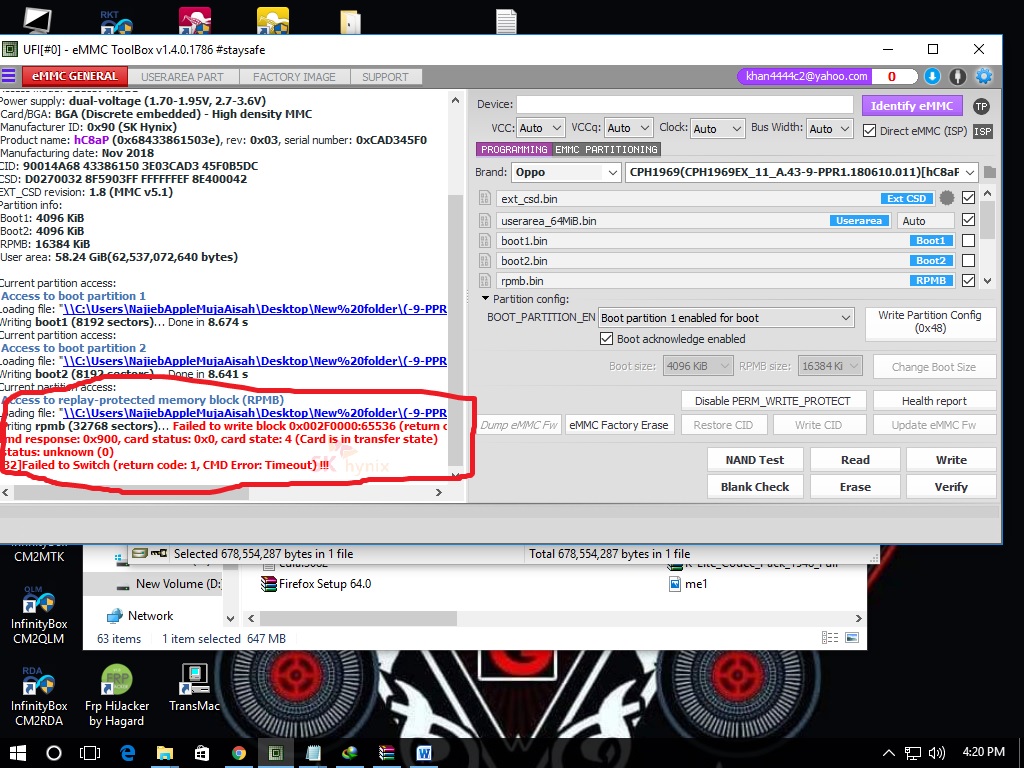Switch to the USERAREA PART tab
Viewport: 1024px width, 768px height.
tap(182, 76)
